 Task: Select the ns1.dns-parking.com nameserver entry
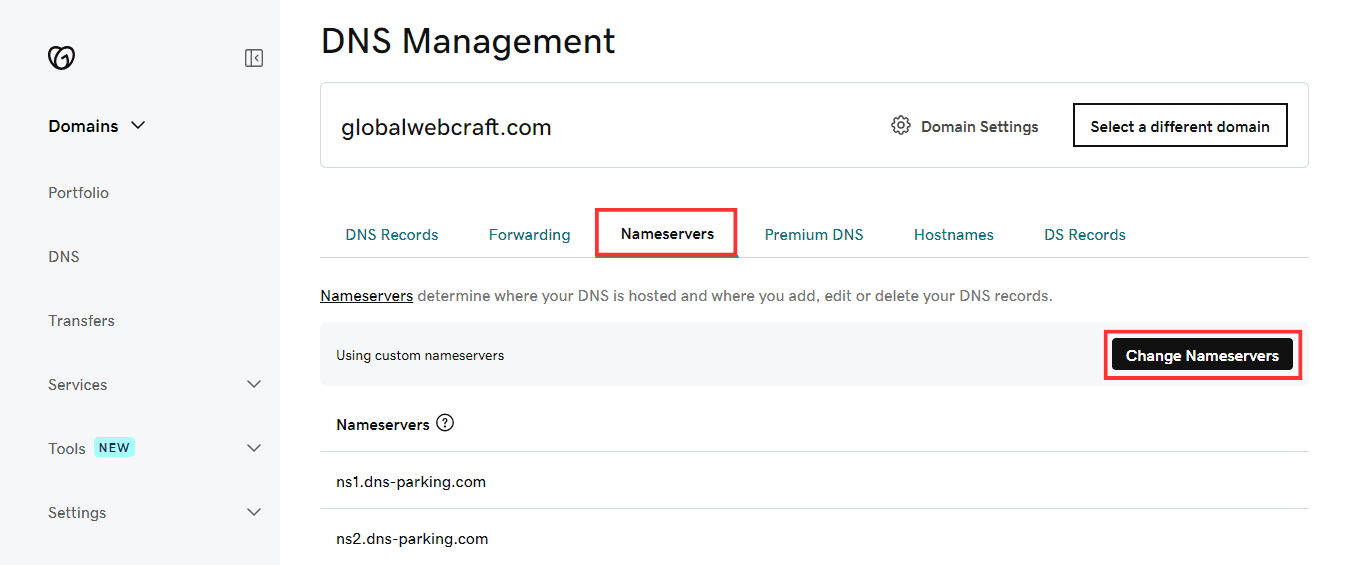[411, 482]
